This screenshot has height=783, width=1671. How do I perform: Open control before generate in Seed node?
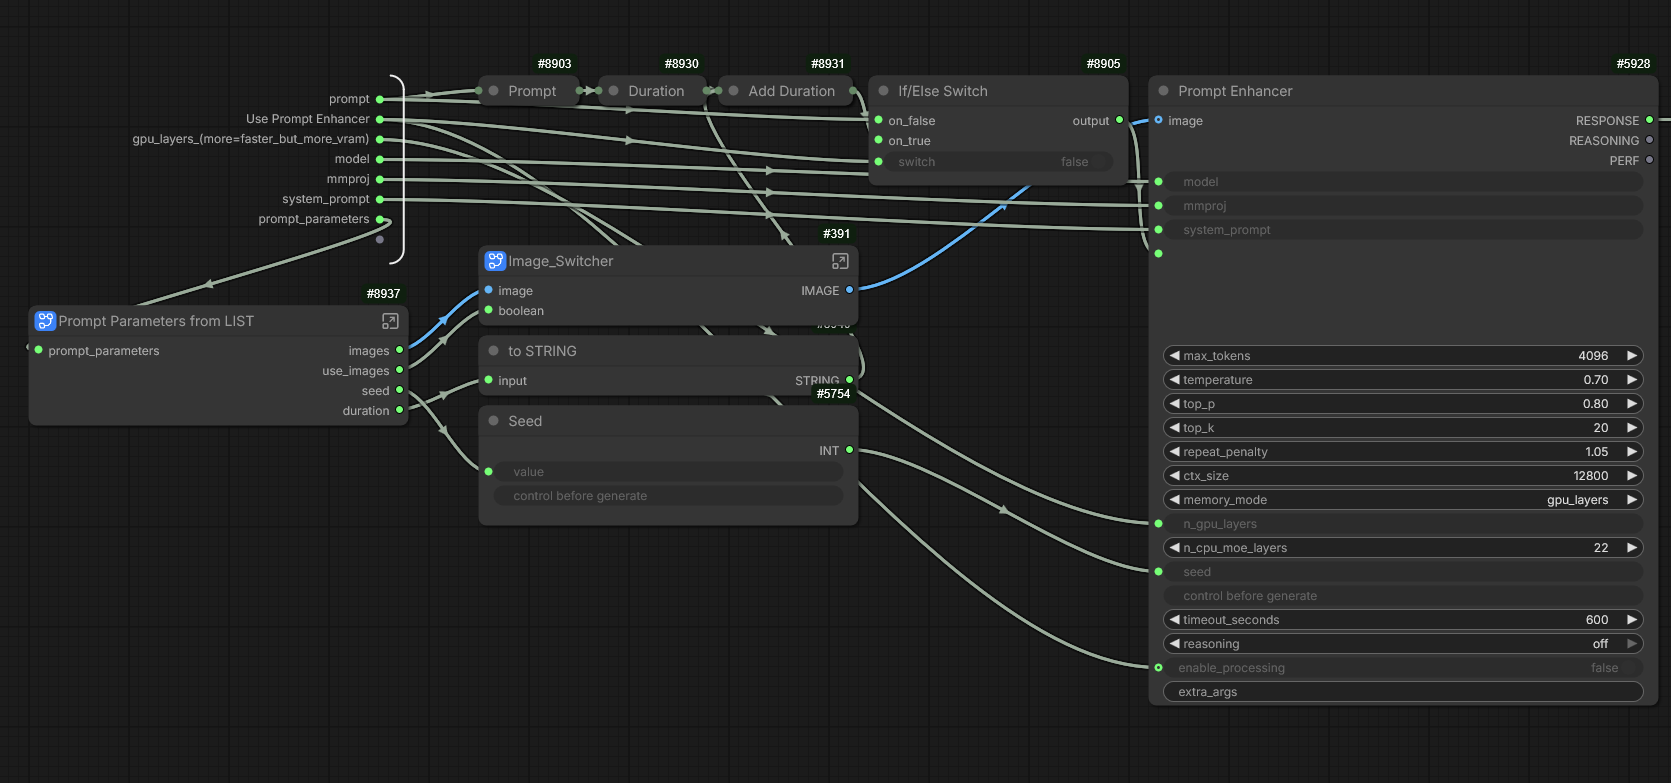tap(669, 496)
